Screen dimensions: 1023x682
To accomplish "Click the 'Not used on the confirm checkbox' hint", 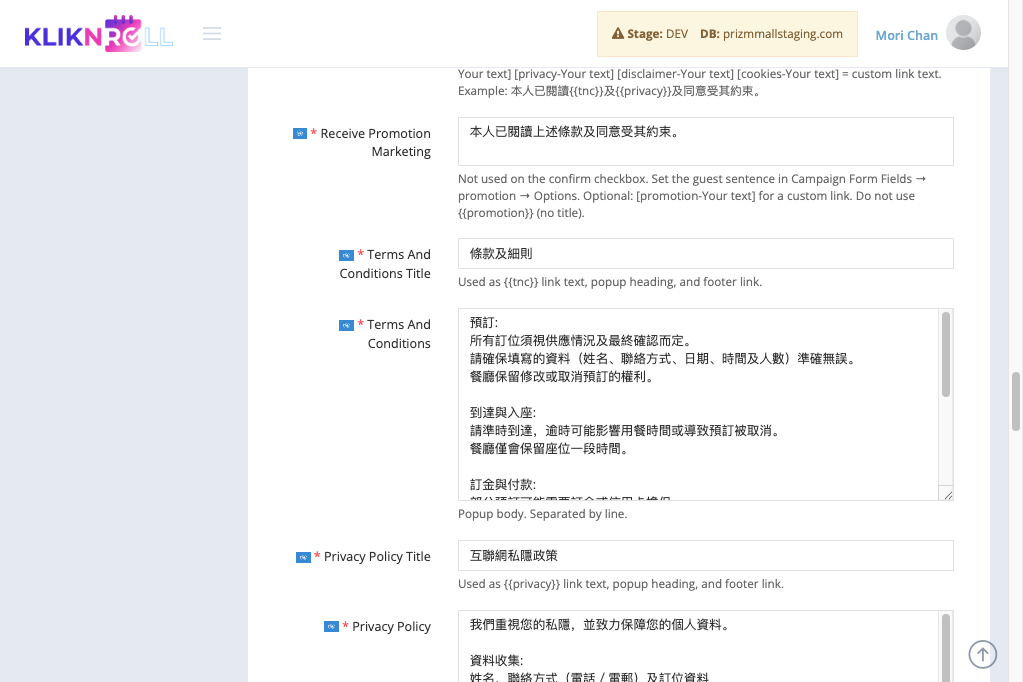I will 692,196.
